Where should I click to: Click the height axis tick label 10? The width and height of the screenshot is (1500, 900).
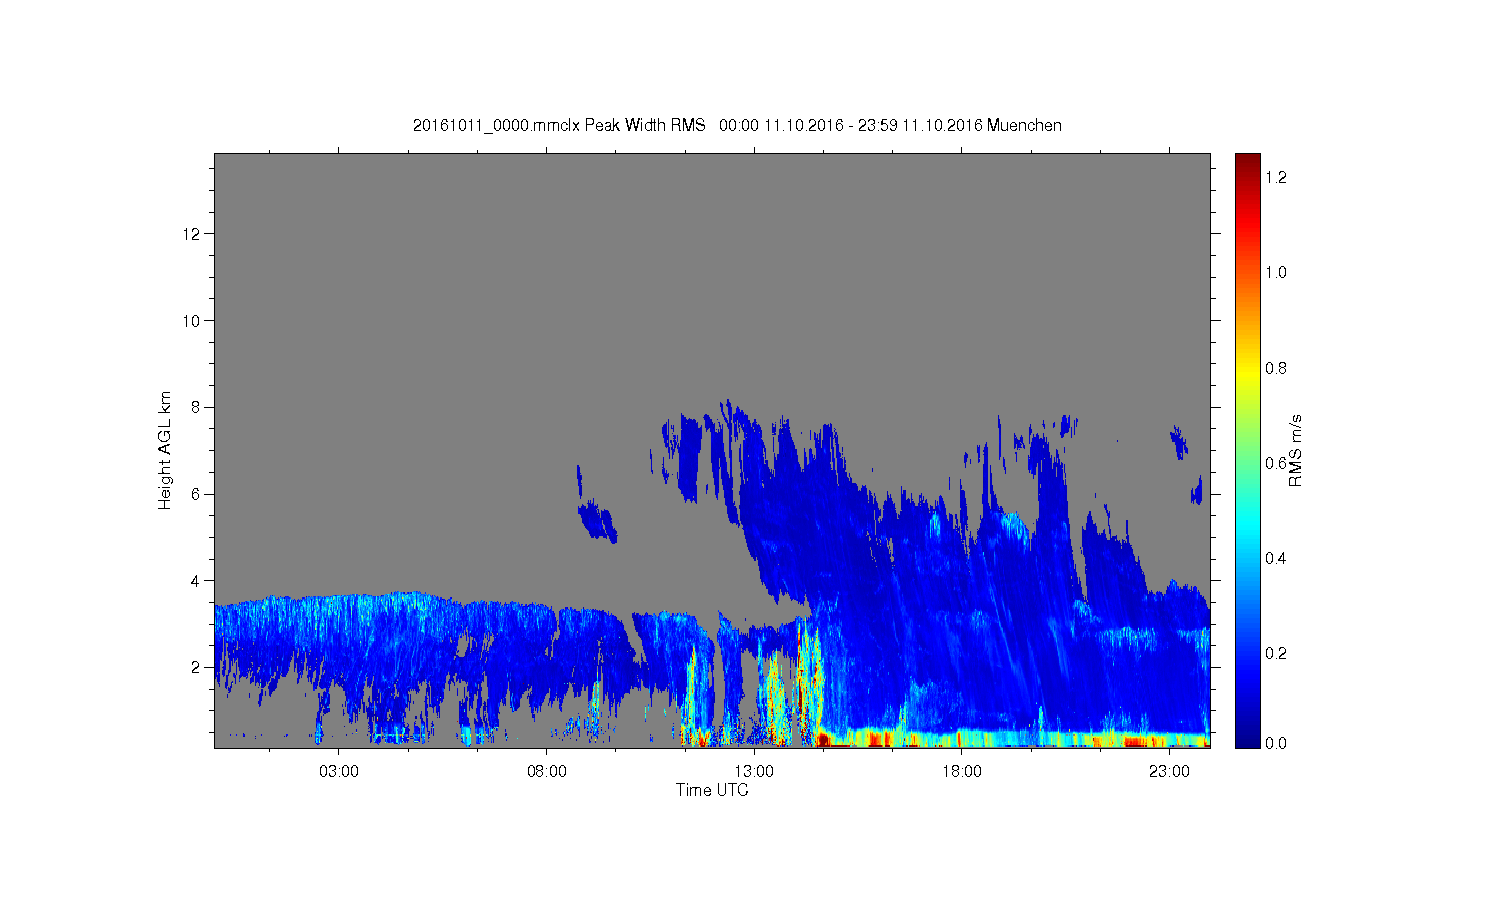point(193,321)
